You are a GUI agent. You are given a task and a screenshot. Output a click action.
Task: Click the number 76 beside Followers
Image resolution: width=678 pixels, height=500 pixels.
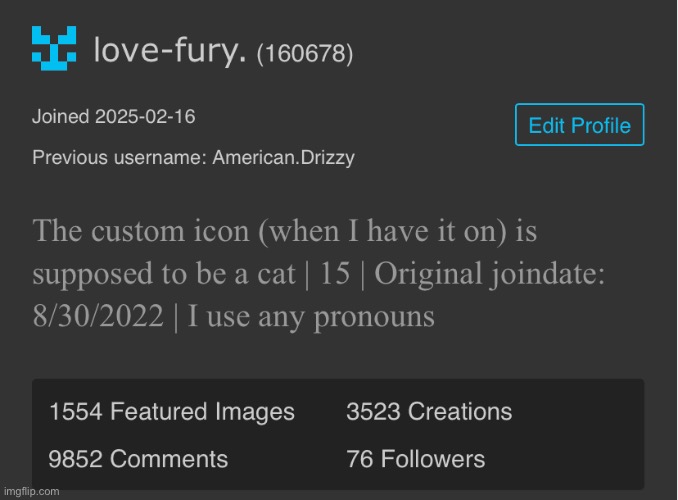[x=360, y=459]
